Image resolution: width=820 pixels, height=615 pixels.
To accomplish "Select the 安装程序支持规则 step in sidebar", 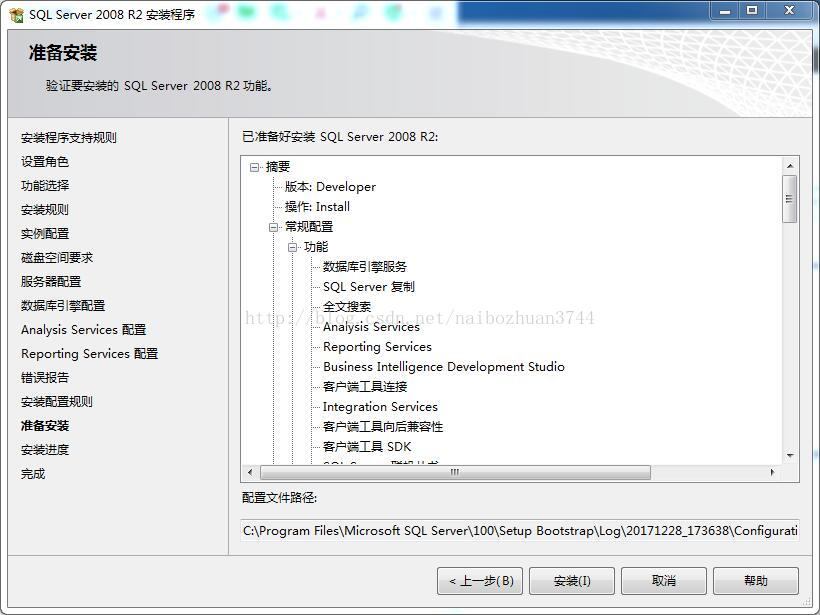I will click(69, 138).
